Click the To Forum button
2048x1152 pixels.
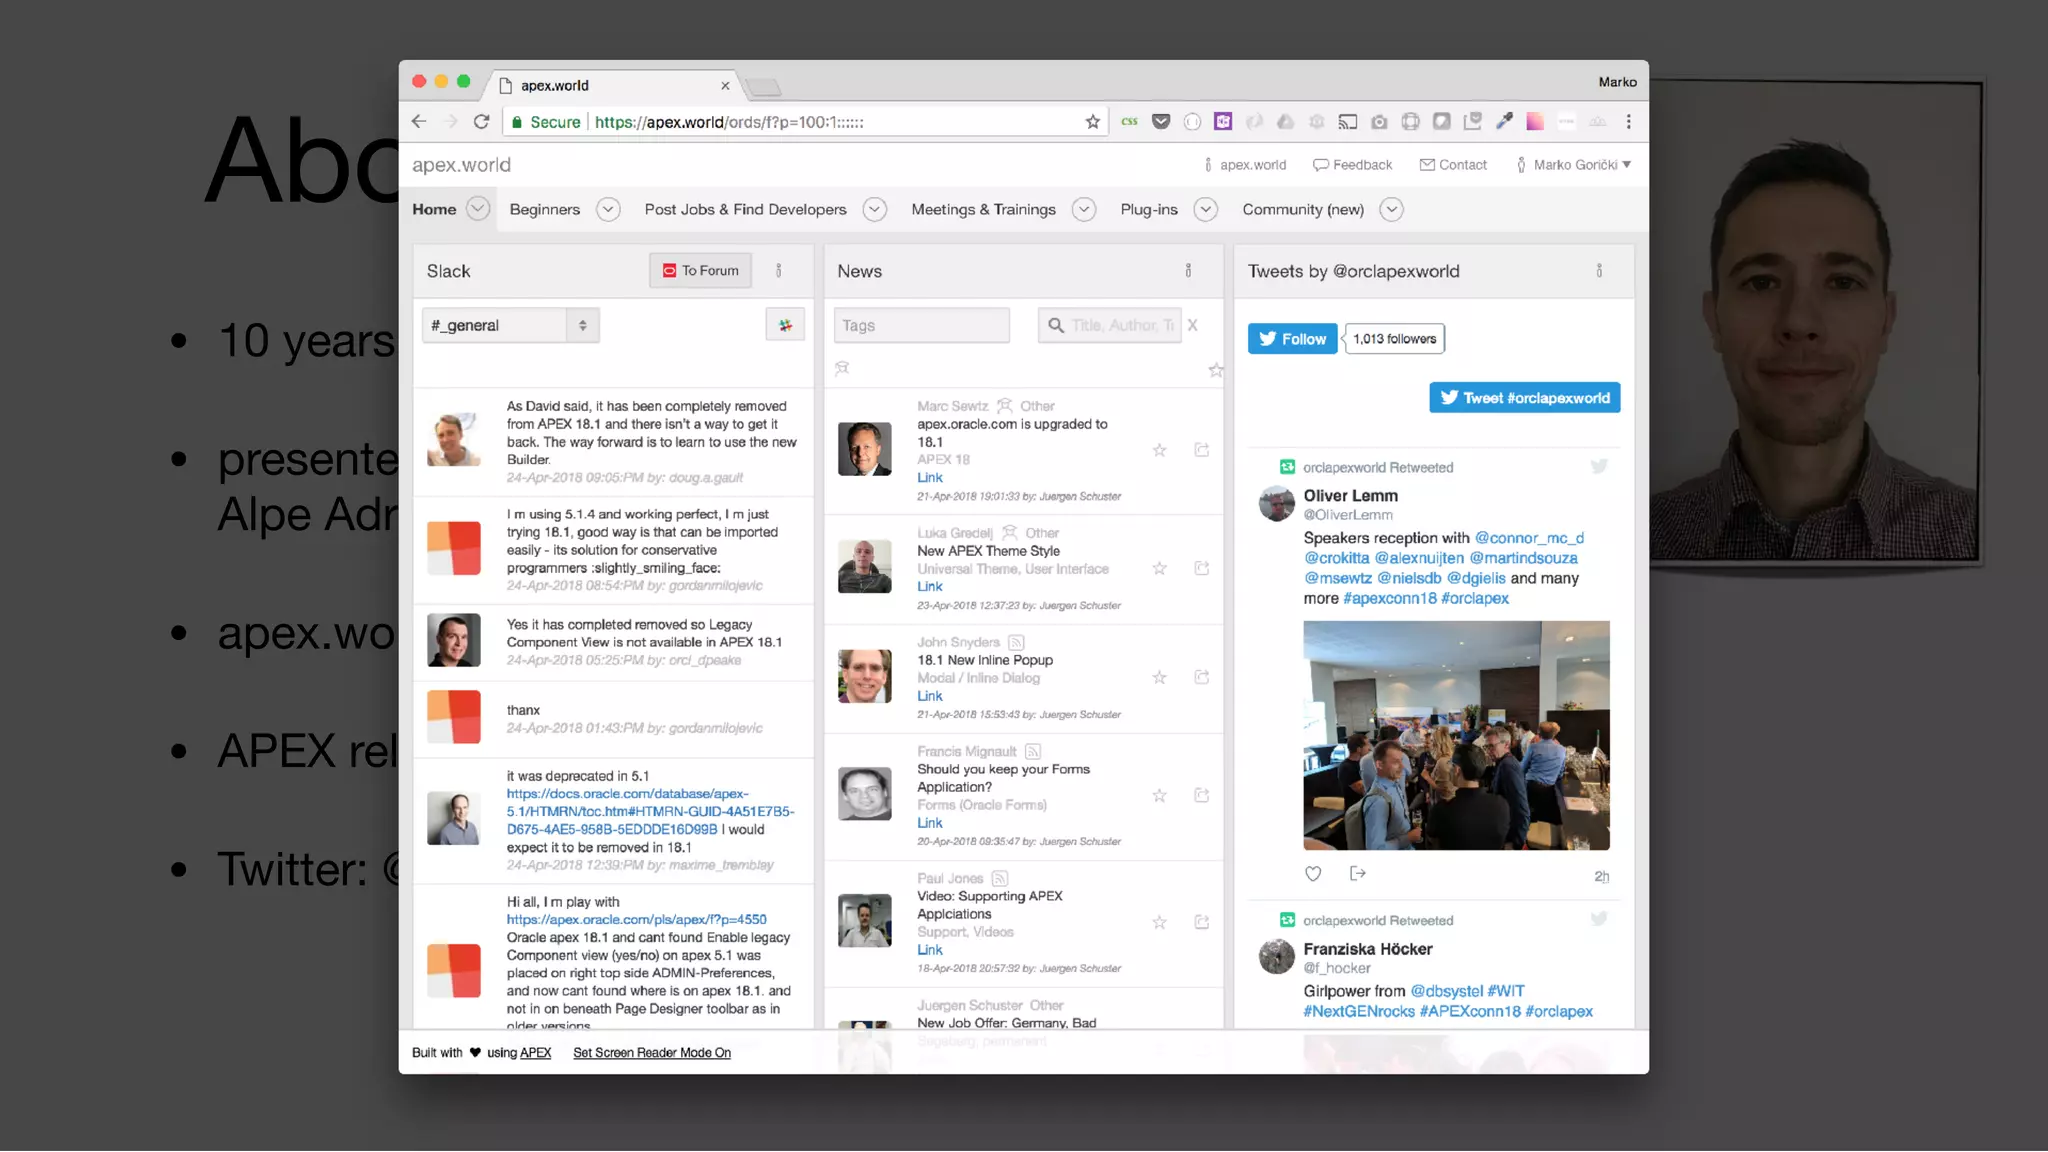(700, 271)
